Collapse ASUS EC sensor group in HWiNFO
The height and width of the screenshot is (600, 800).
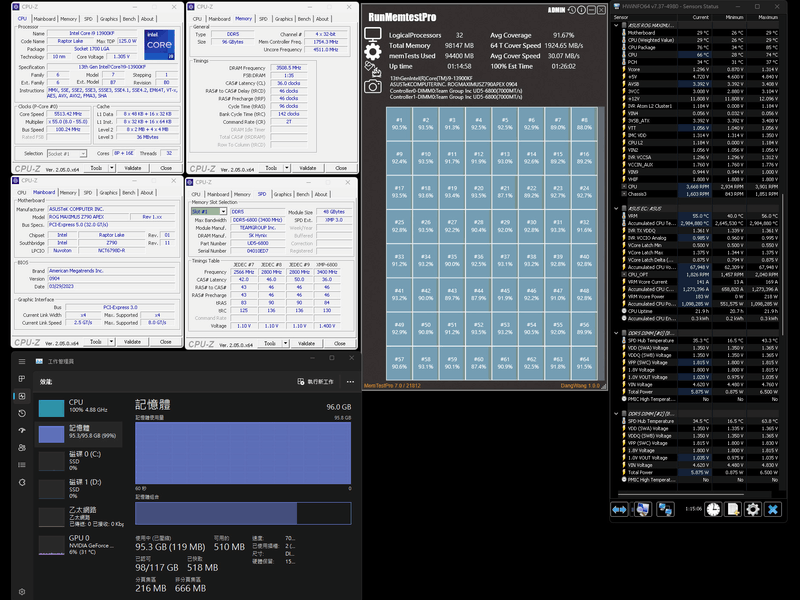[616, 208]
